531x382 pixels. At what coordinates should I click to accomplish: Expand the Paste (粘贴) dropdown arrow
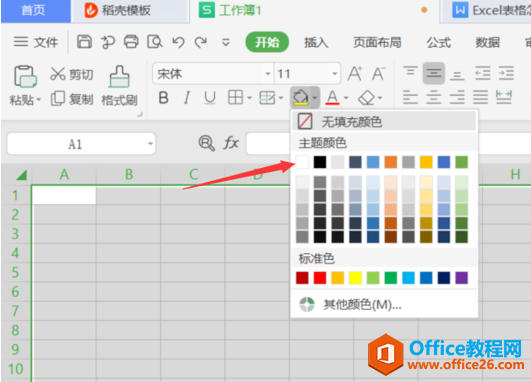click(39, 100)
